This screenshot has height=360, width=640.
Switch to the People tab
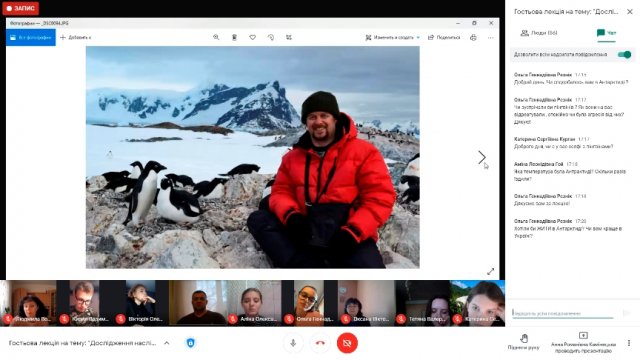pos(539,33)
